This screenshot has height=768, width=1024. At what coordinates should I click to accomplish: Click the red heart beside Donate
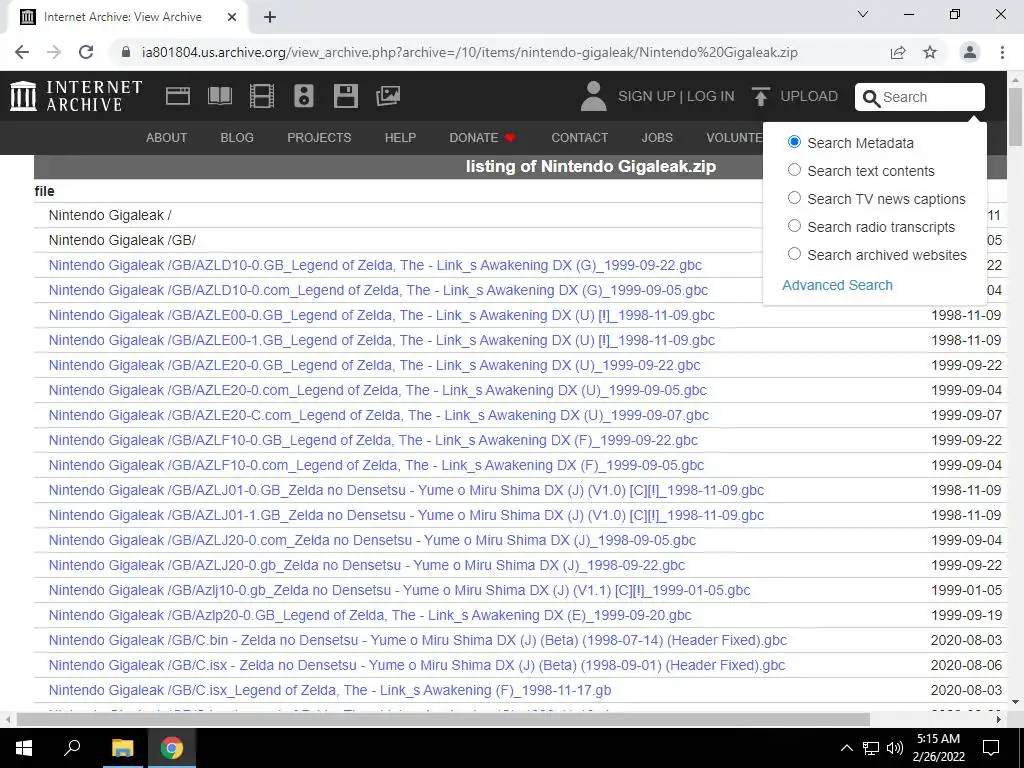point(510,138)
